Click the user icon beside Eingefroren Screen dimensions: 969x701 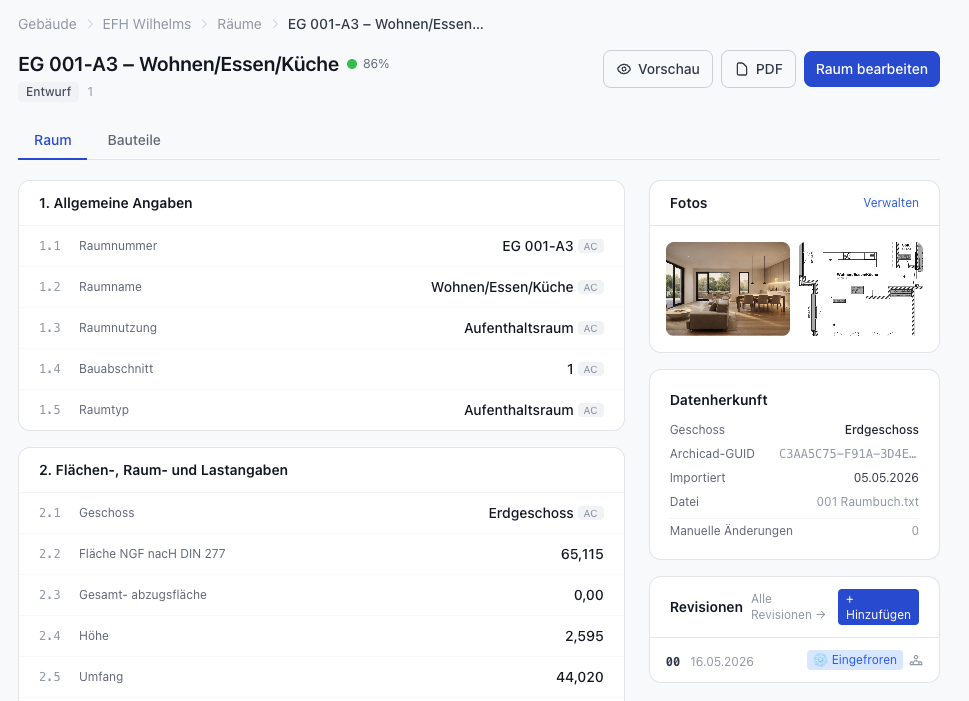916,660
